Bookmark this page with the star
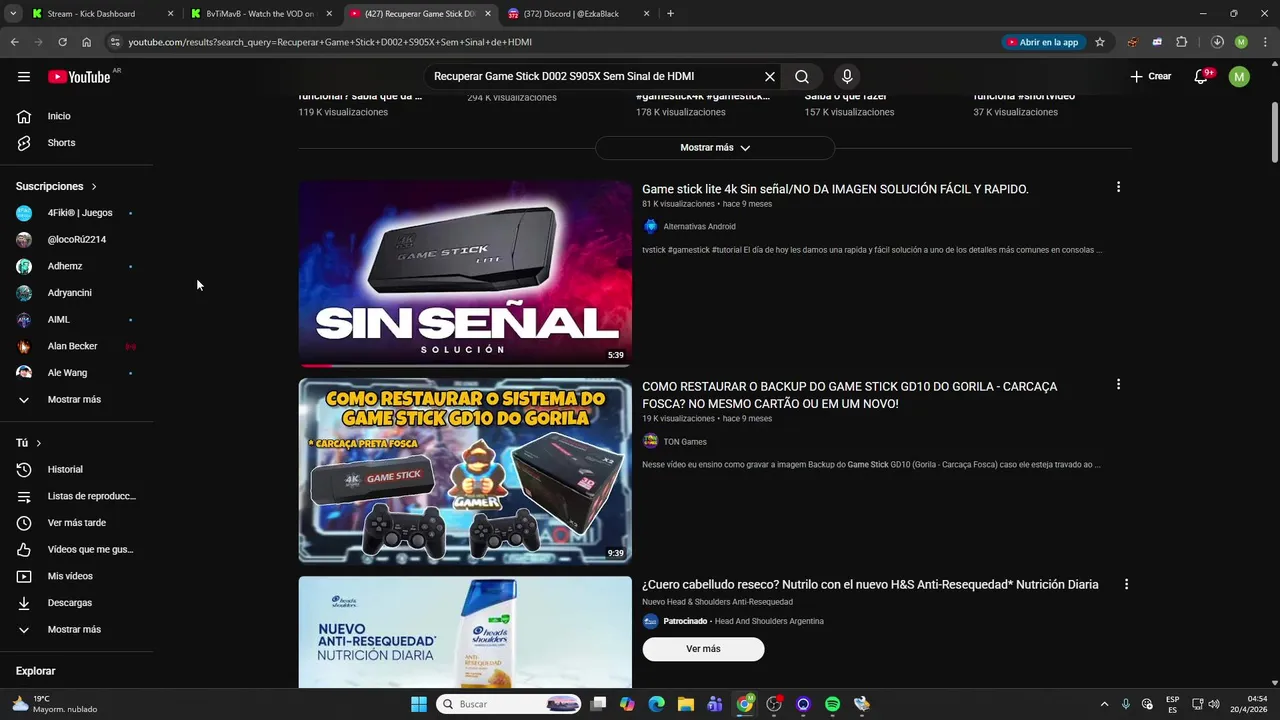1280x720 pixels. coord(1100,42)
